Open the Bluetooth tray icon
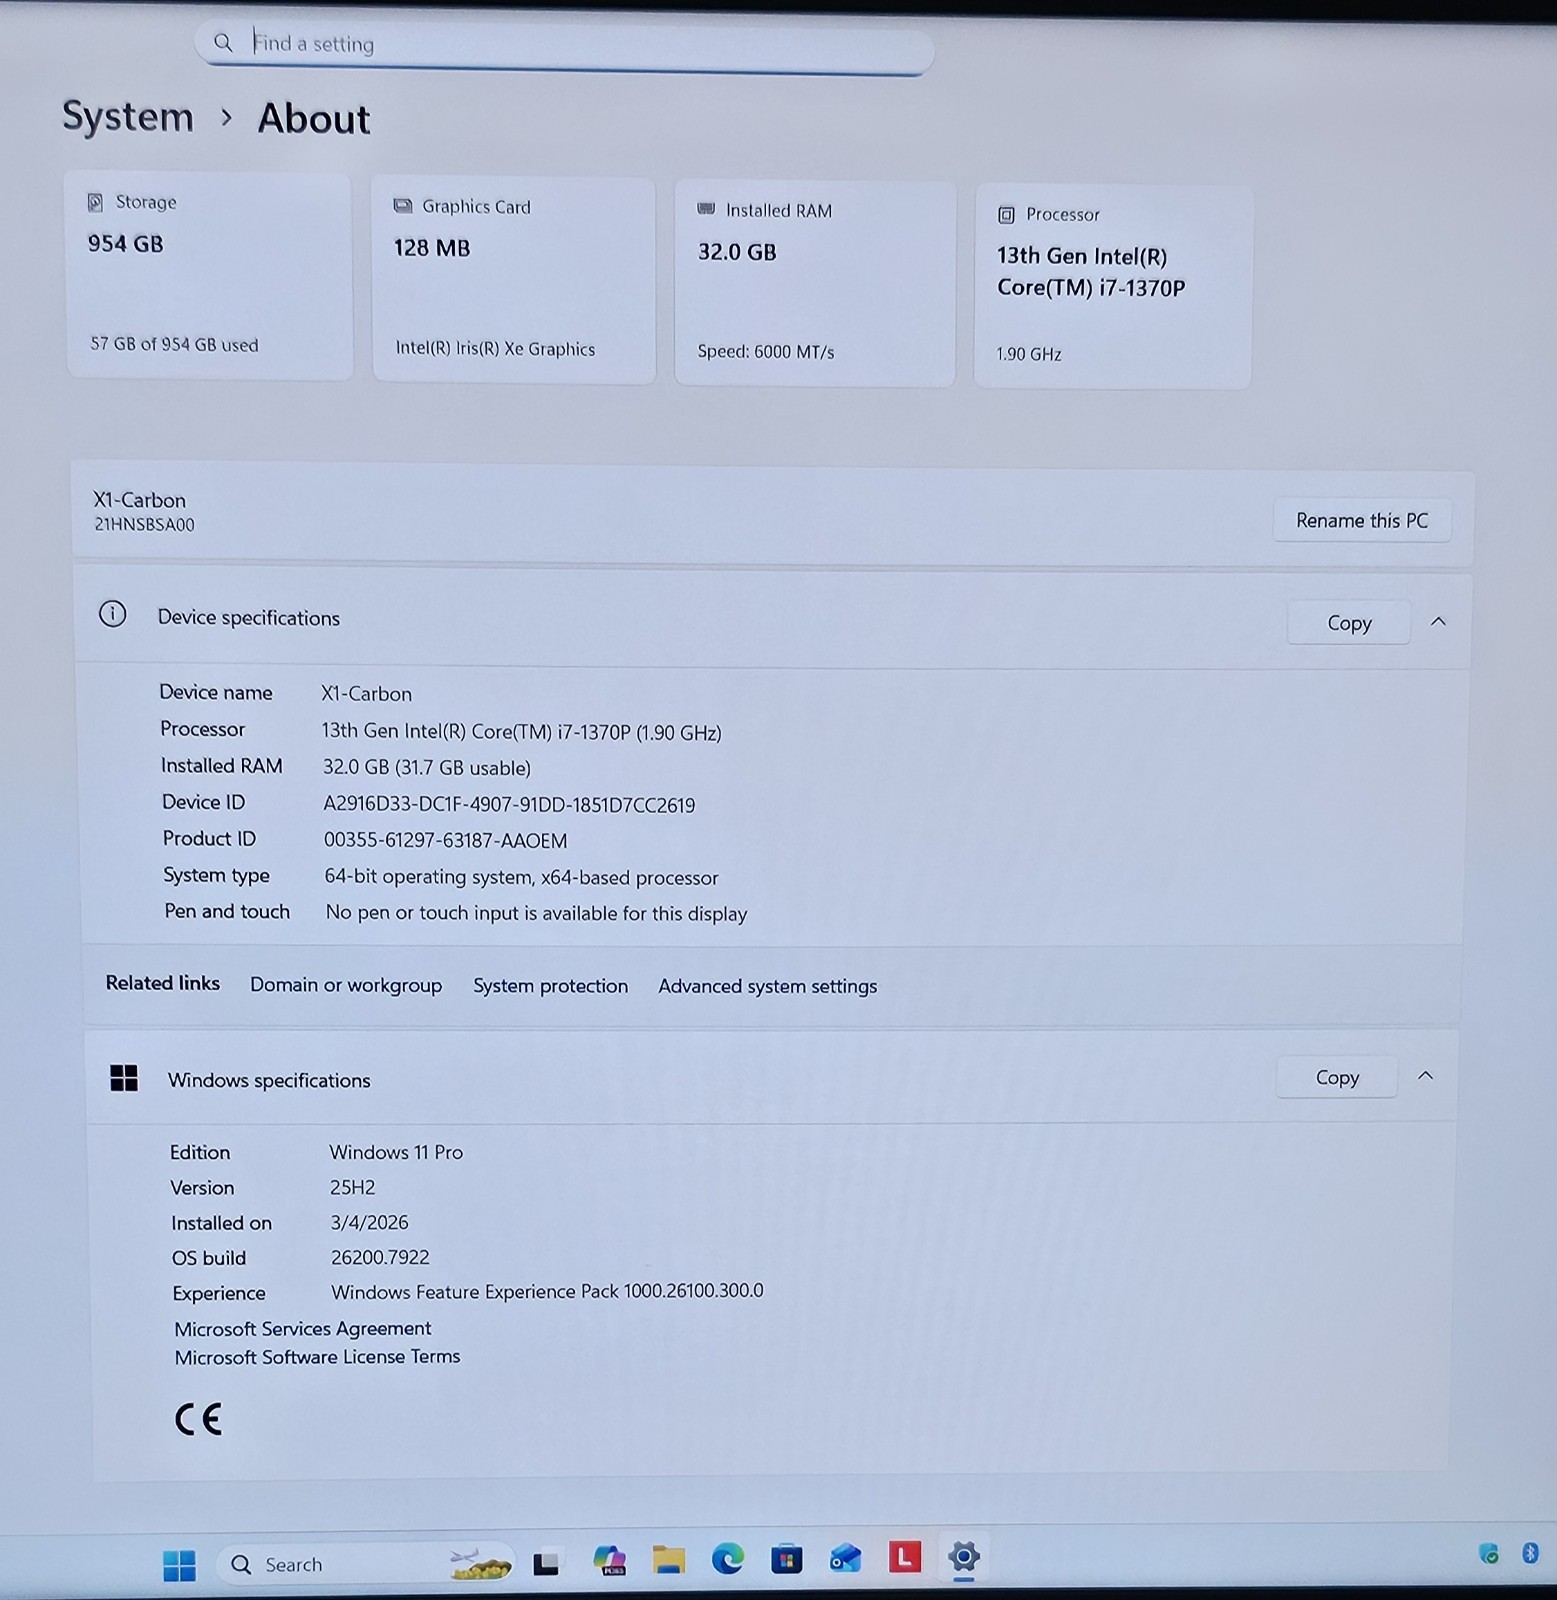The height and width of the screenshot is (1600, 1557). [1529, 1553]
